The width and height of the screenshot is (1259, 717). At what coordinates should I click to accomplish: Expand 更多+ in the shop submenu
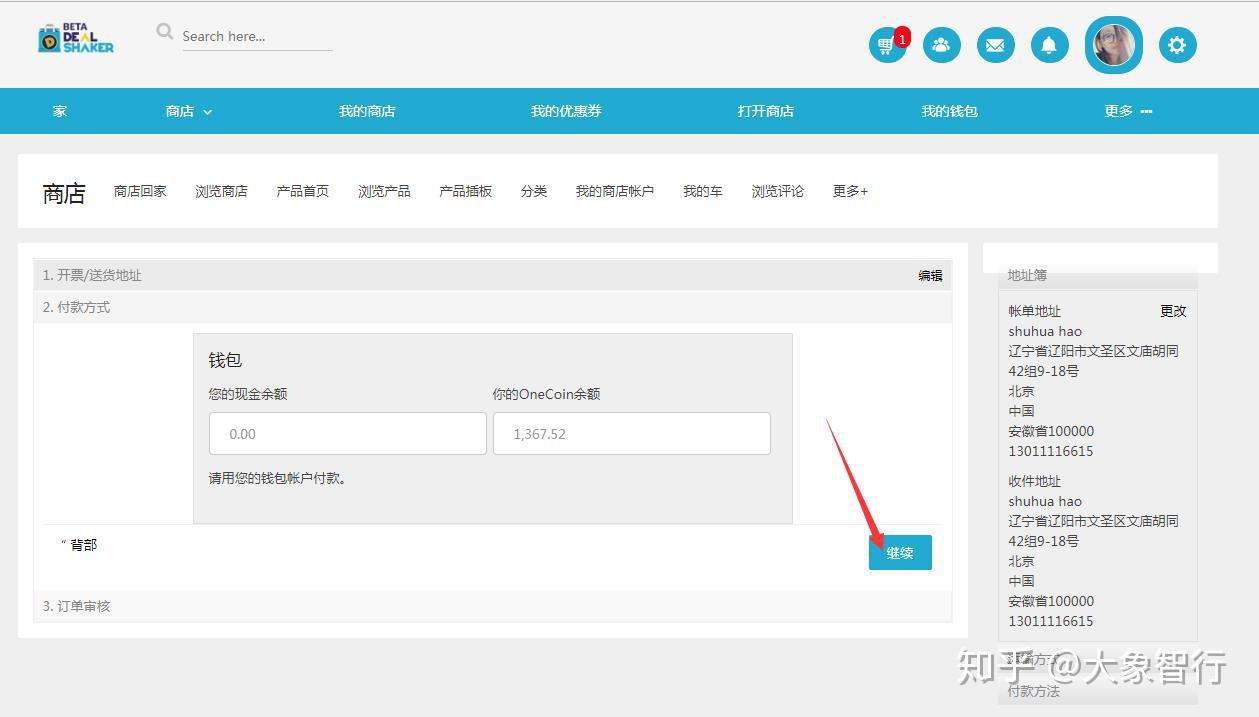(x=849, y=191)
